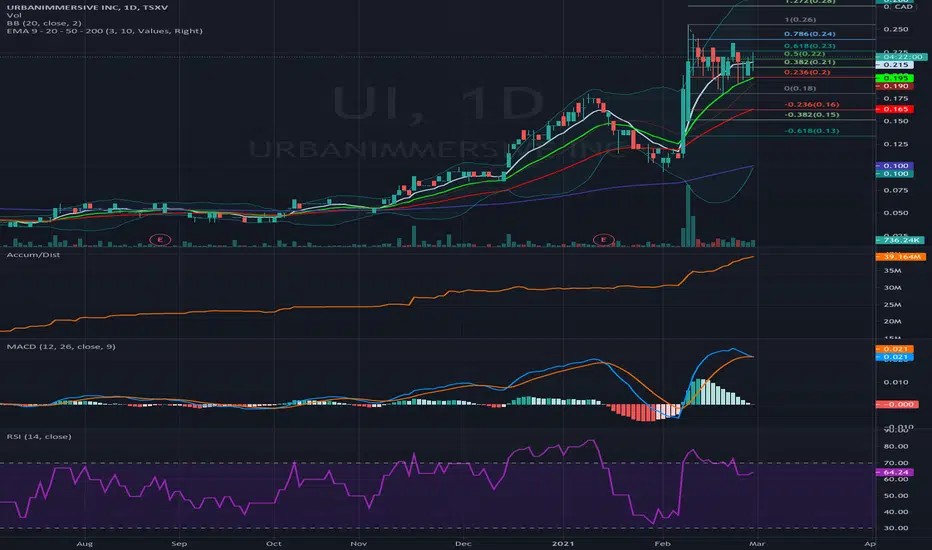Image resolution: width=932 pixels, height=550 pixels.
Task: Click the red 0.165 EMA price label
Action: [x=895, y=109]
